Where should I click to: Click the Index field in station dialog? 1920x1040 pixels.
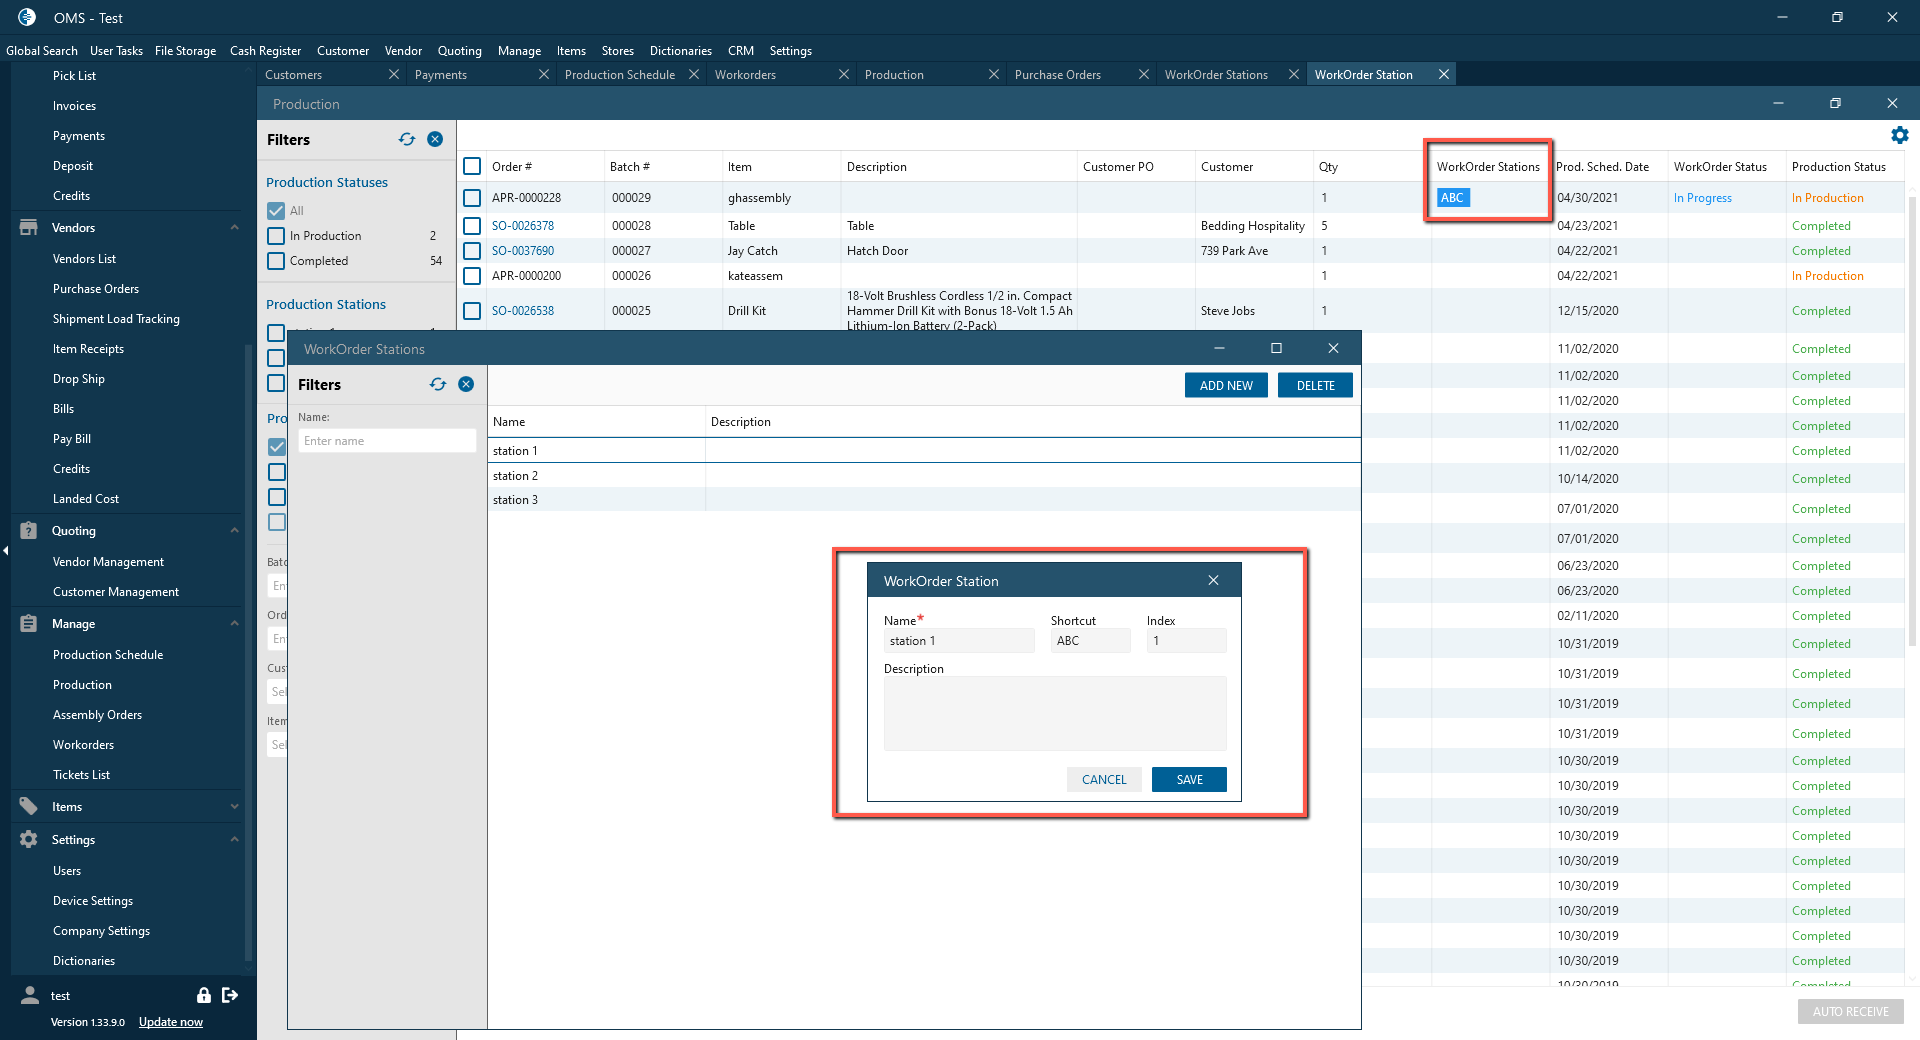pyautogui.click(x=1187, y=641)
